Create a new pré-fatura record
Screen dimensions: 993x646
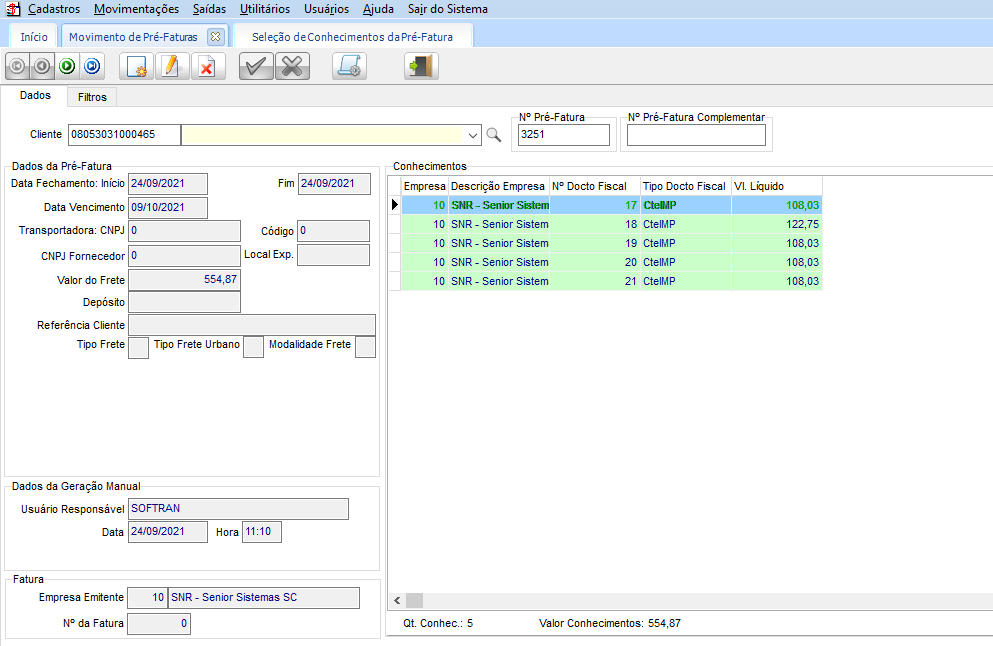(x=136, y=67)
